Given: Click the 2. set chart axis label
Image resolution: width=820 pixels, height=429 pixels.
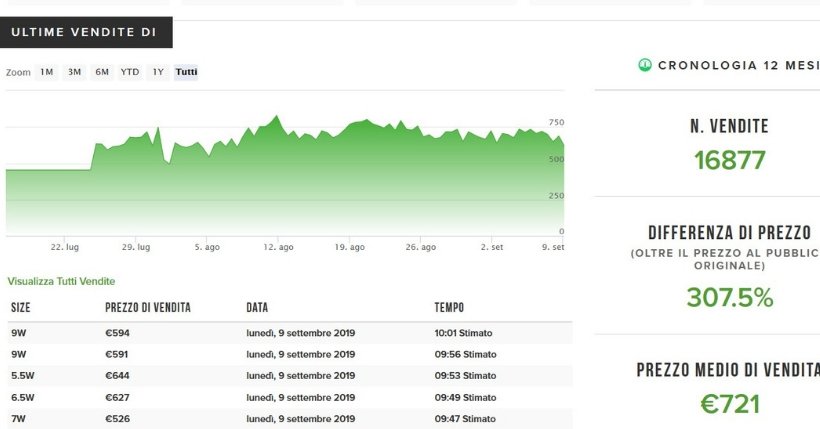Looking at the screenshot, I should (x=492, y=247).
